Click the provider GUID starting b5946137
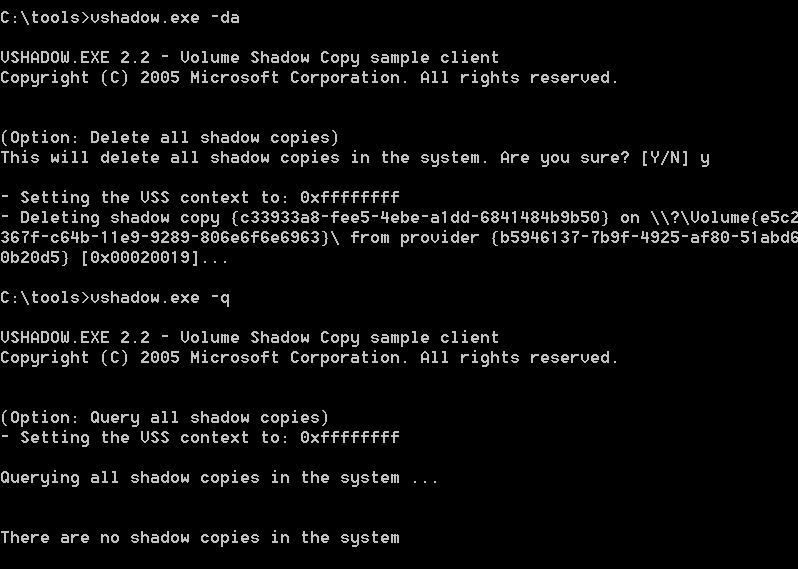The width and height of the screenshot is (798, 569). pos(644,238)
